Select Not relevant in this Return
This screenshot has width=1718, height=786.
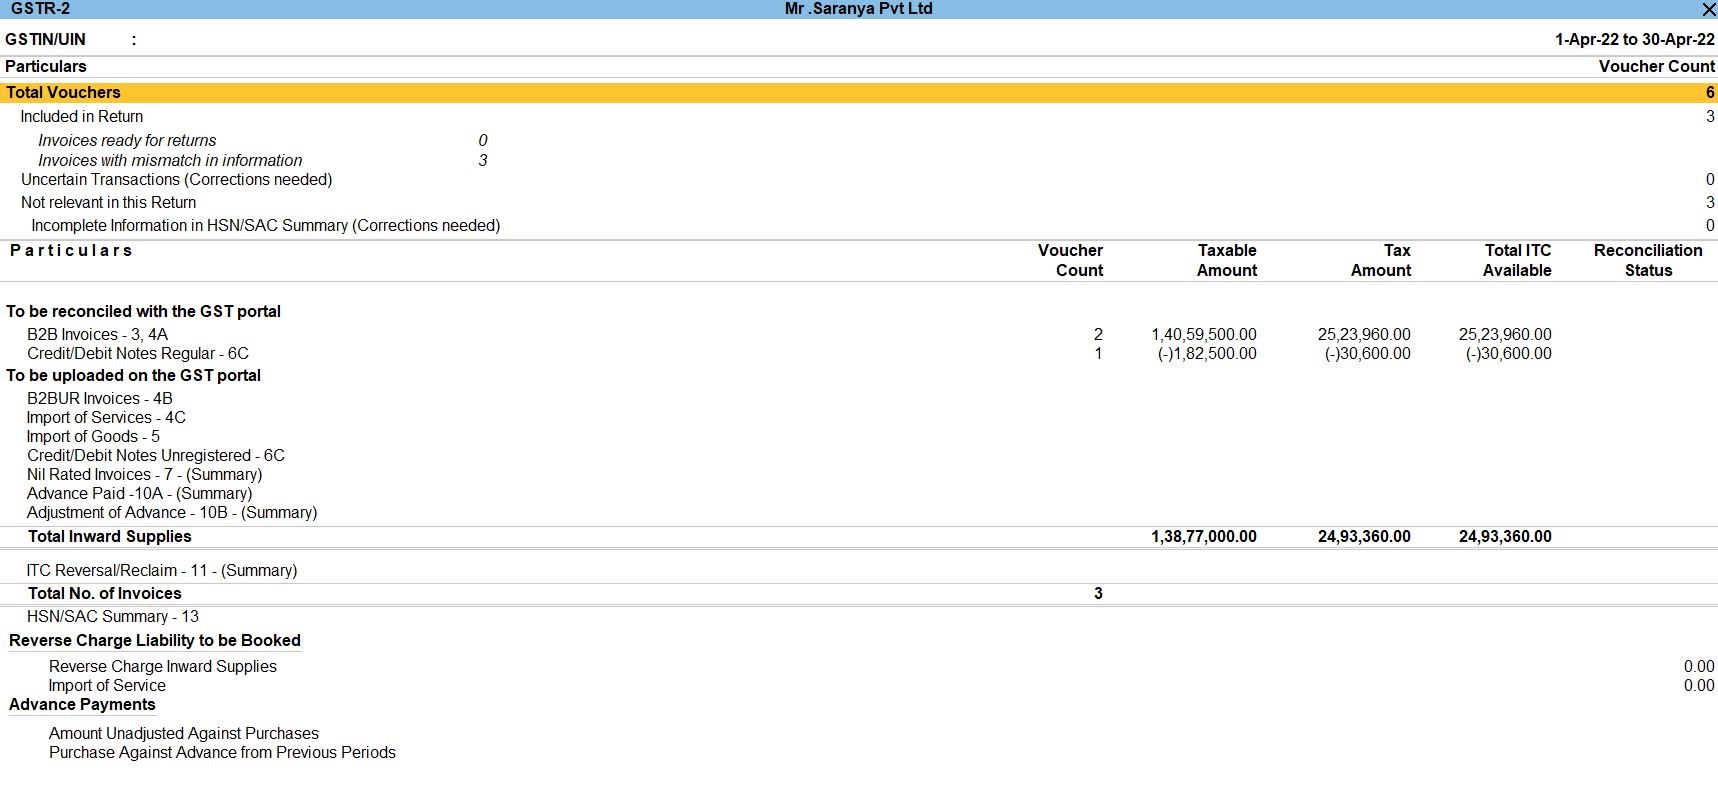click(x=109, y=202)
